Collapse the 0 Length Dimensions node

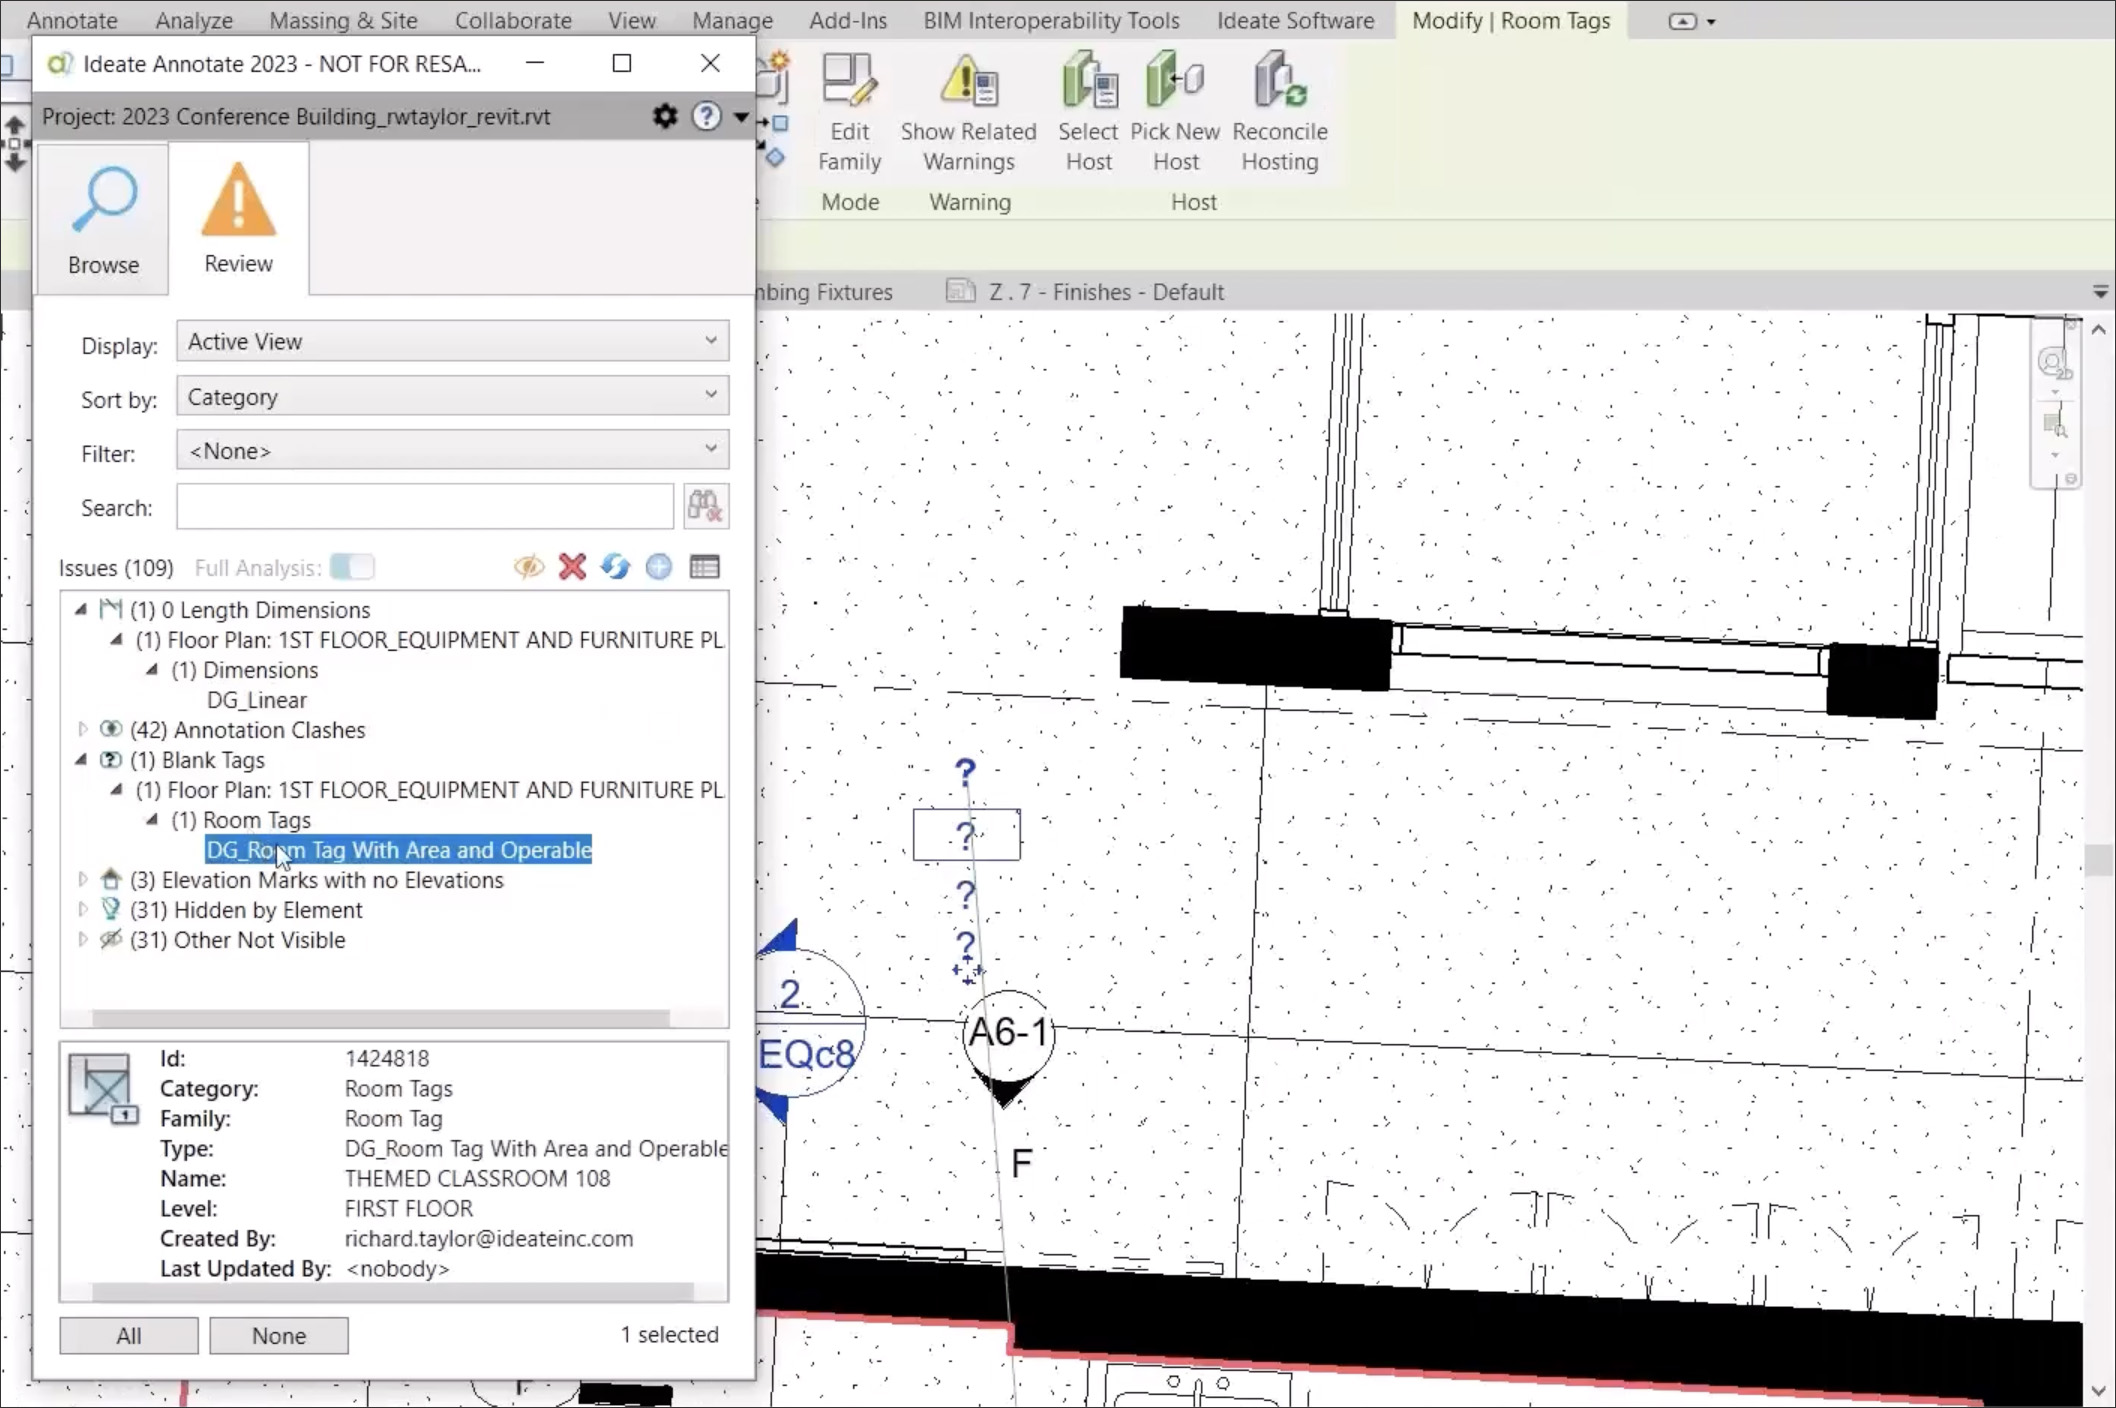[x=81, y=609]
